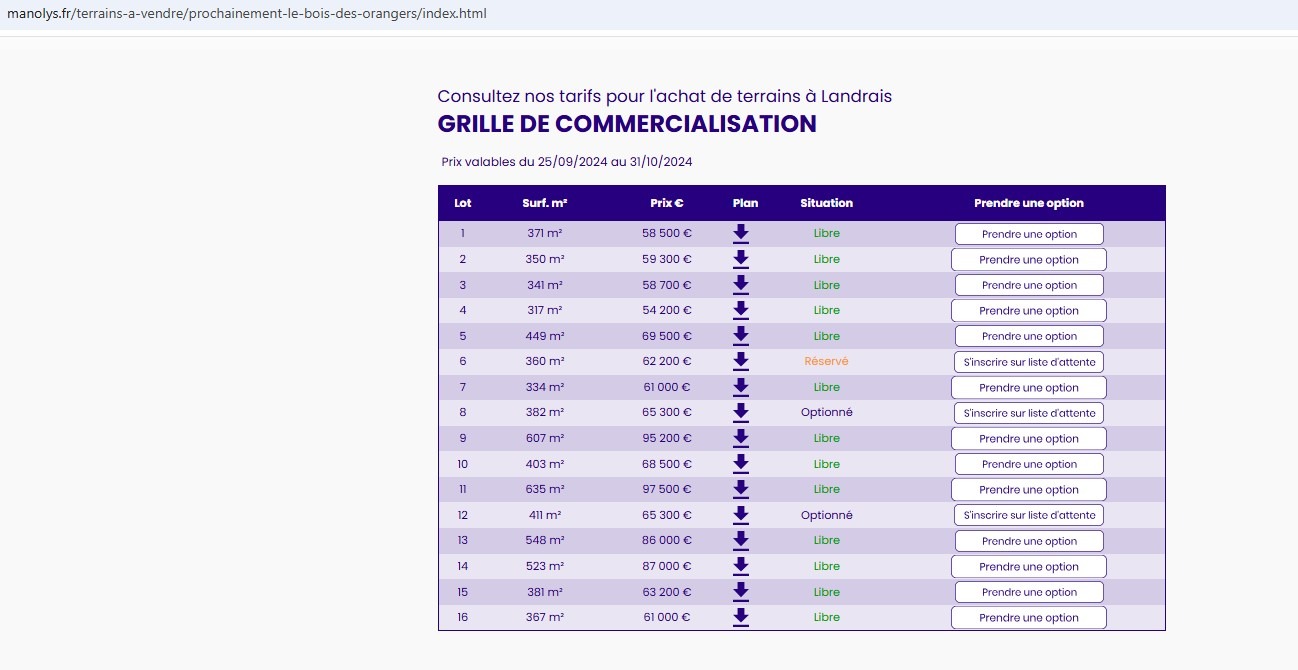Click the Prix € column header
Screen dimensions: 1298x670
pos(666,203)
